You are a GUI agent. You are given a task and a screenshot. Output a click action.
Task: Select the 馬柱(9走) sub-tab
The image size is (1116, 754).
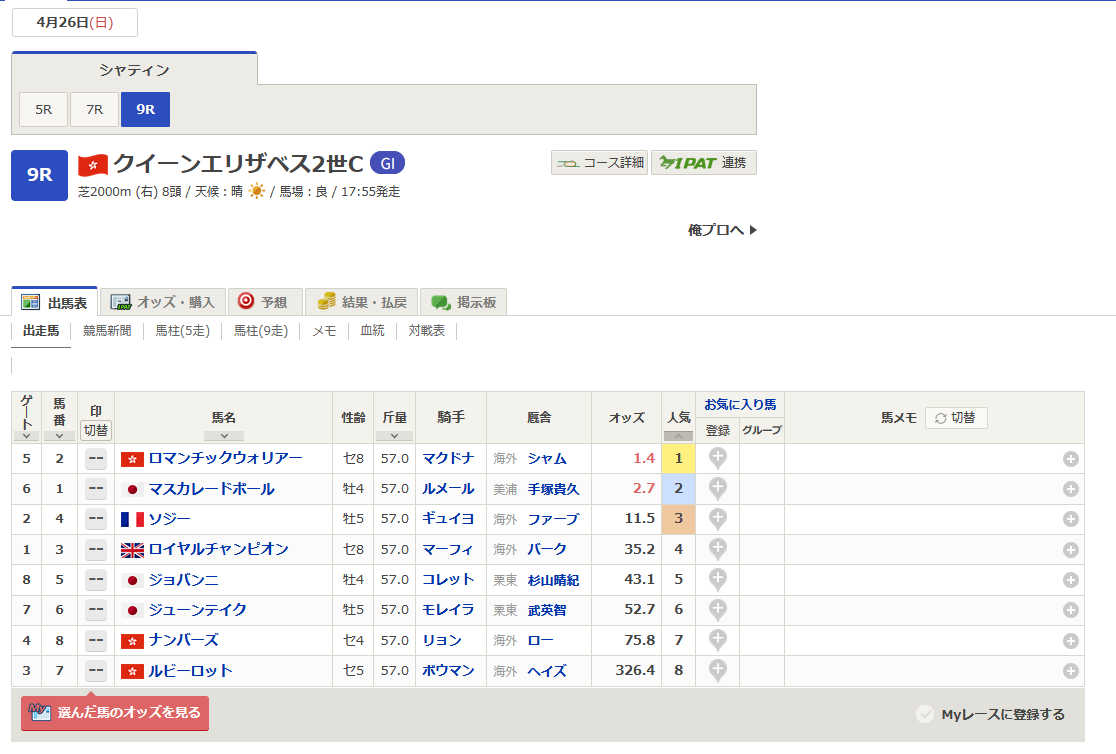point(261,330)
